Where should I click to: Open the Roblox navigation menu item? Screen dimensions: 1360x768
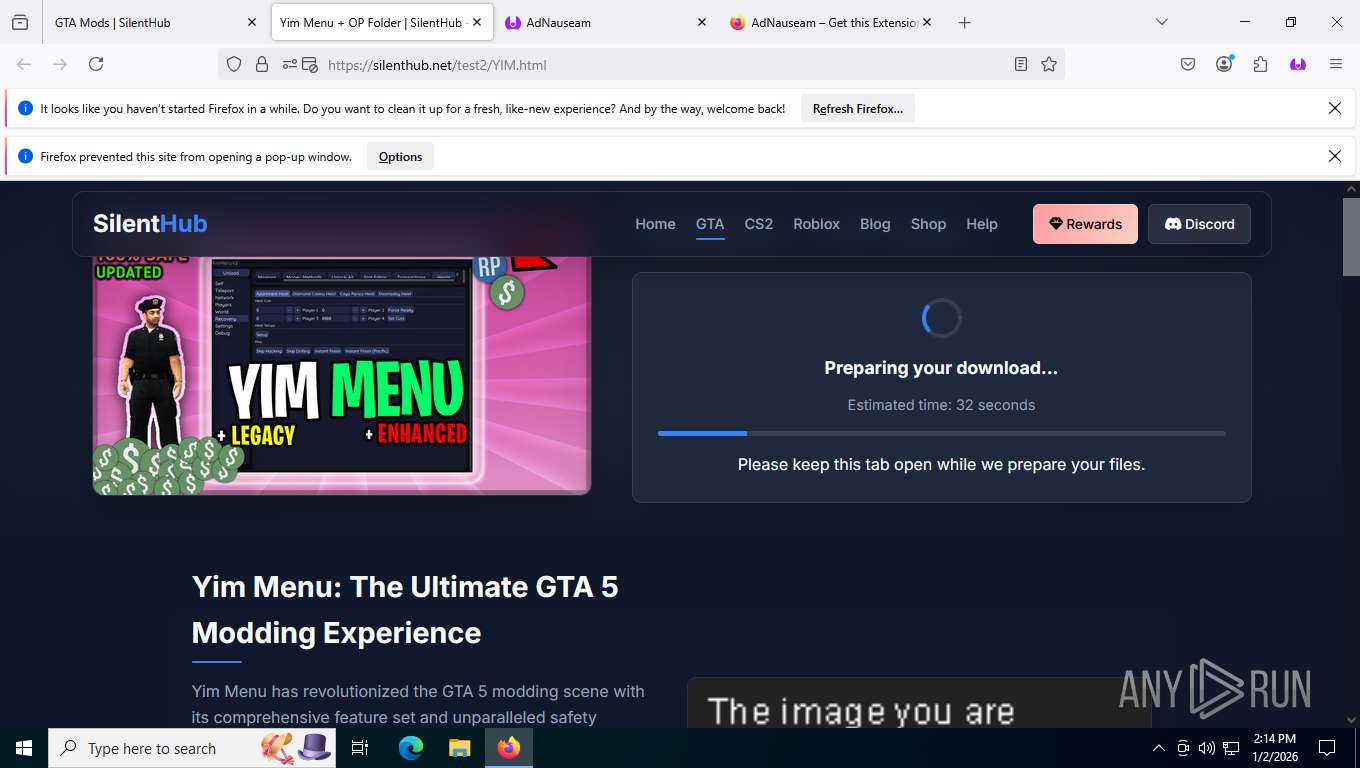click(816, 224)
